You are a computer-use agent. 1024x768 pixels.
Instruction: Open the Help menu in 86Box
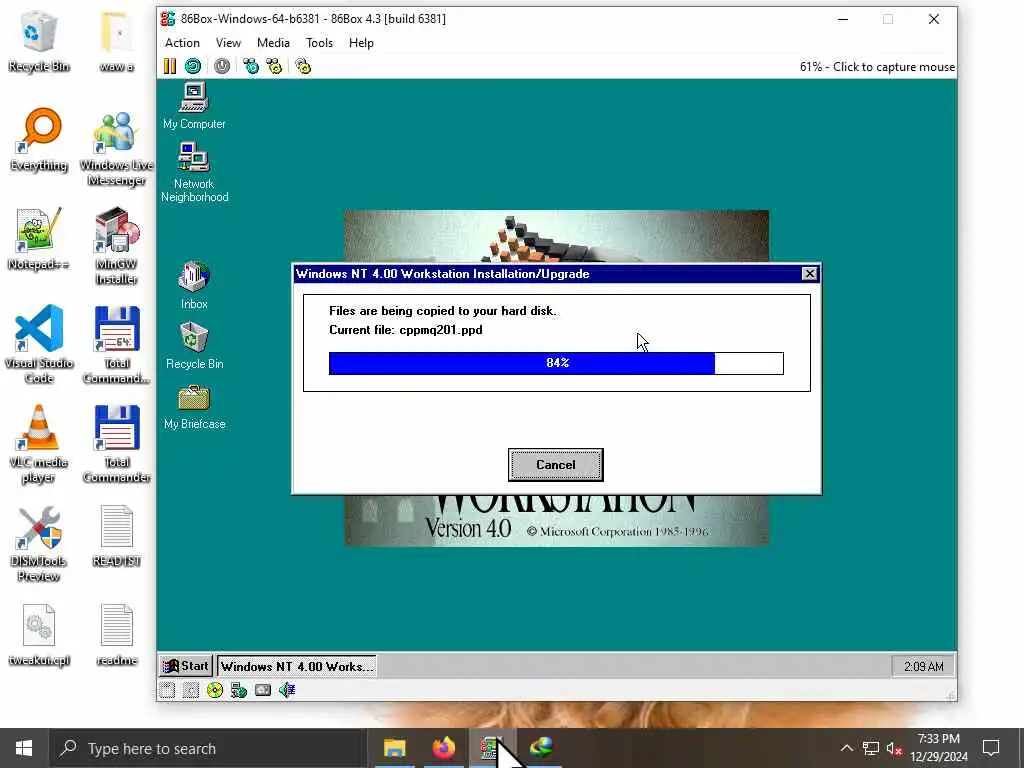[361, 42]
